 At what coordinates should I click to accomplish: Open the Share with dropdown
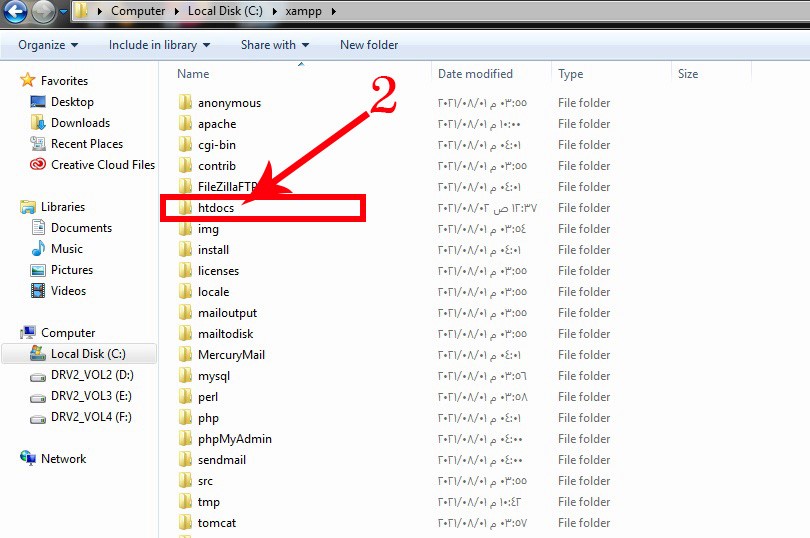click(275, 45)
